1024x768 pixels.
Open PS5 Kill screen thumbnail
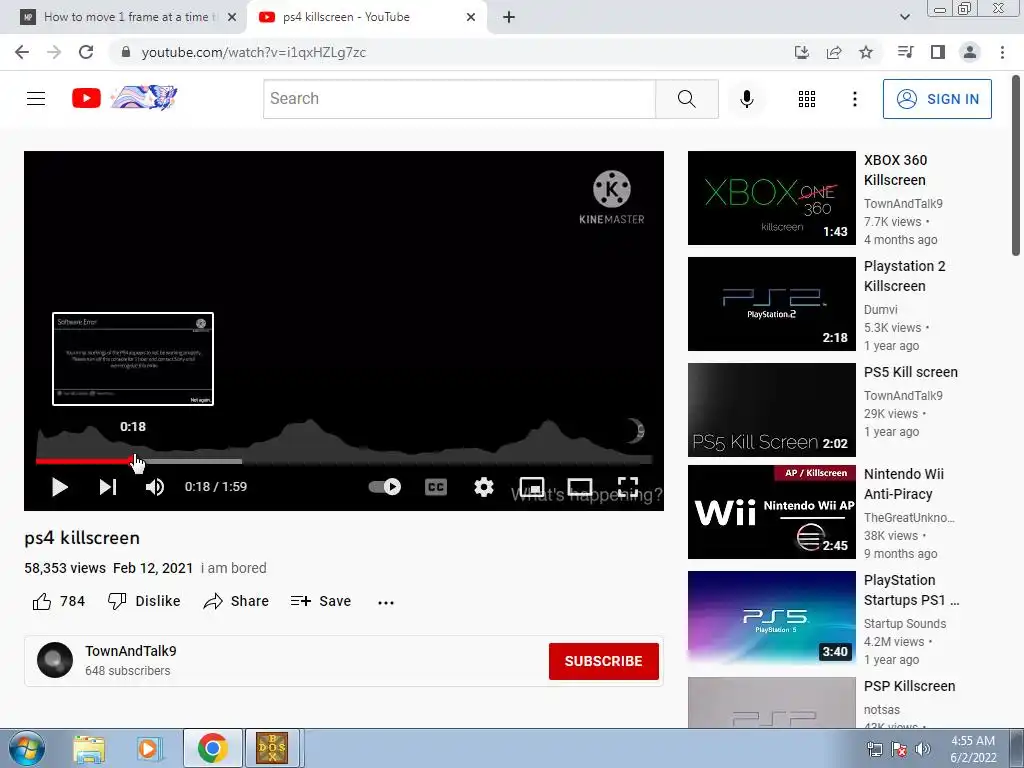tap(771, 409)
